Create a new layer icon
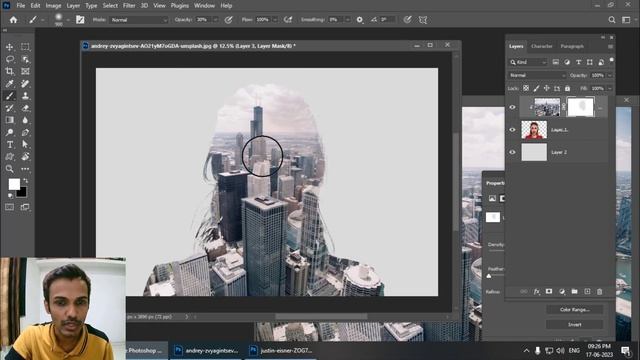Image resolution: width=640 pixels, height=360 pixels. pos(587,291)
